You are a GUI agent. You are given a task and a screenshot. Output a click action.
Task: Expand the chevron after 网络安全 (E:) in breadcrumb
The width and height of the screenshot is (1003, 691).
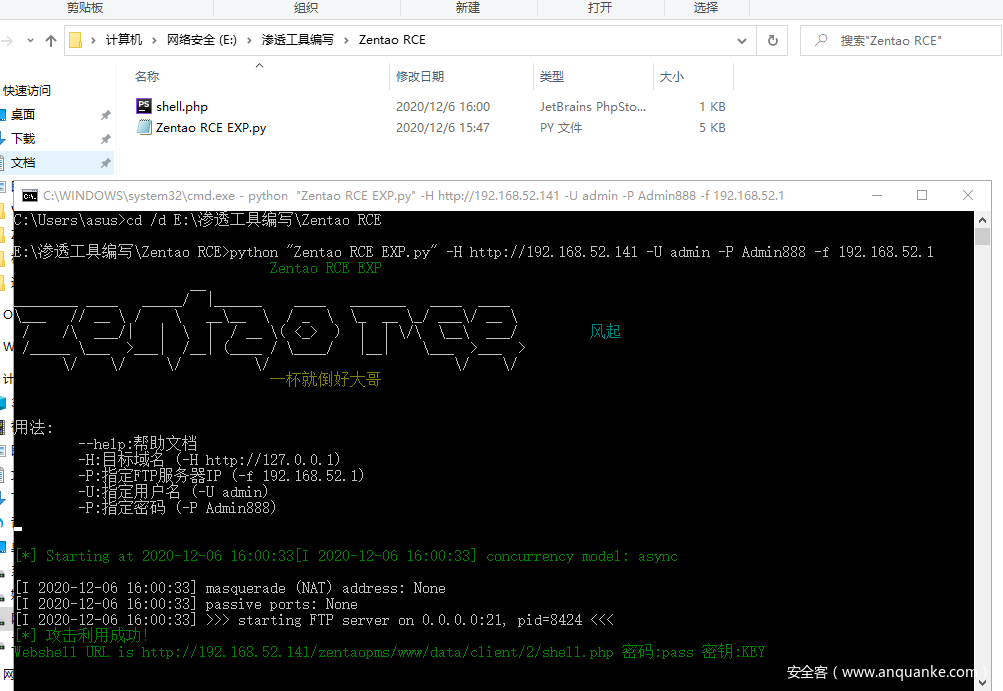[249, 40]
